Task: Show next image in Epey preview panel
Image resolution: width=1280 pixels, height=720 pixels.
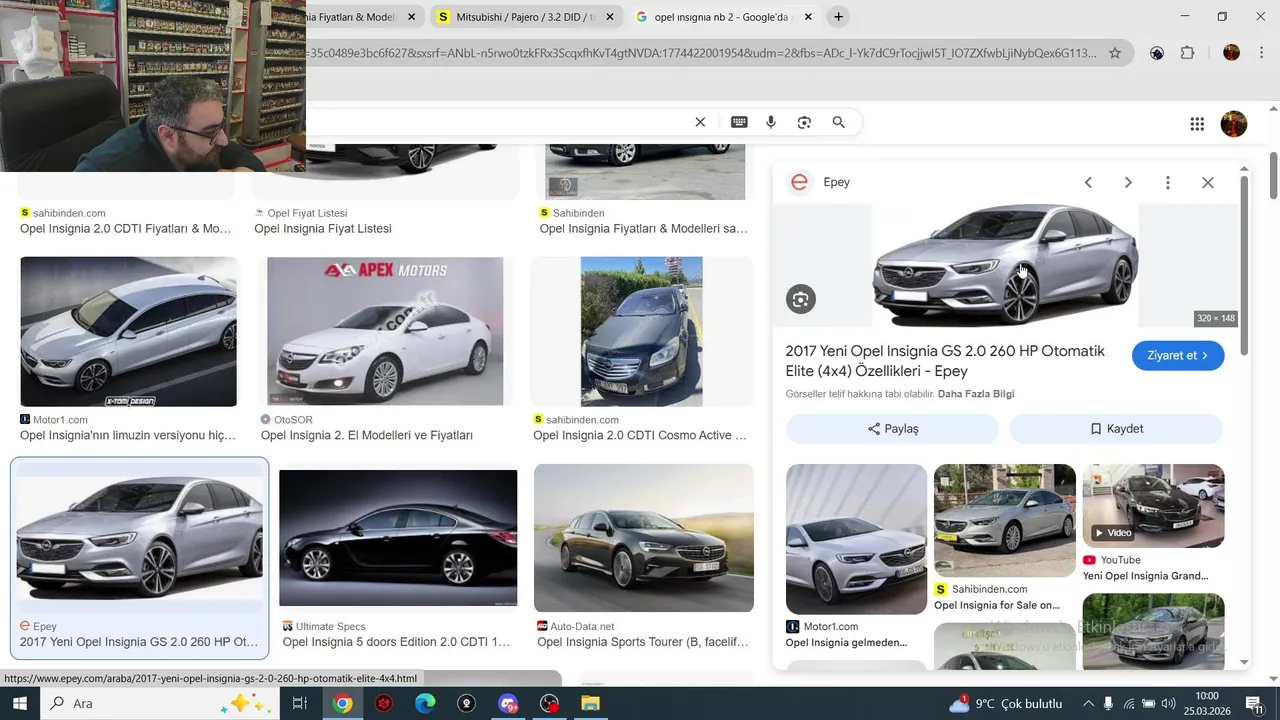Action: click(x=1128, y=182)
